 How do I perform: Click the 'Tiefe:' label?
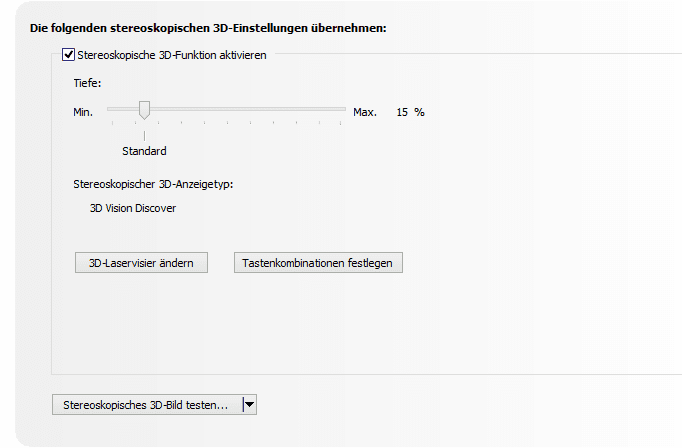pos(87,83)
